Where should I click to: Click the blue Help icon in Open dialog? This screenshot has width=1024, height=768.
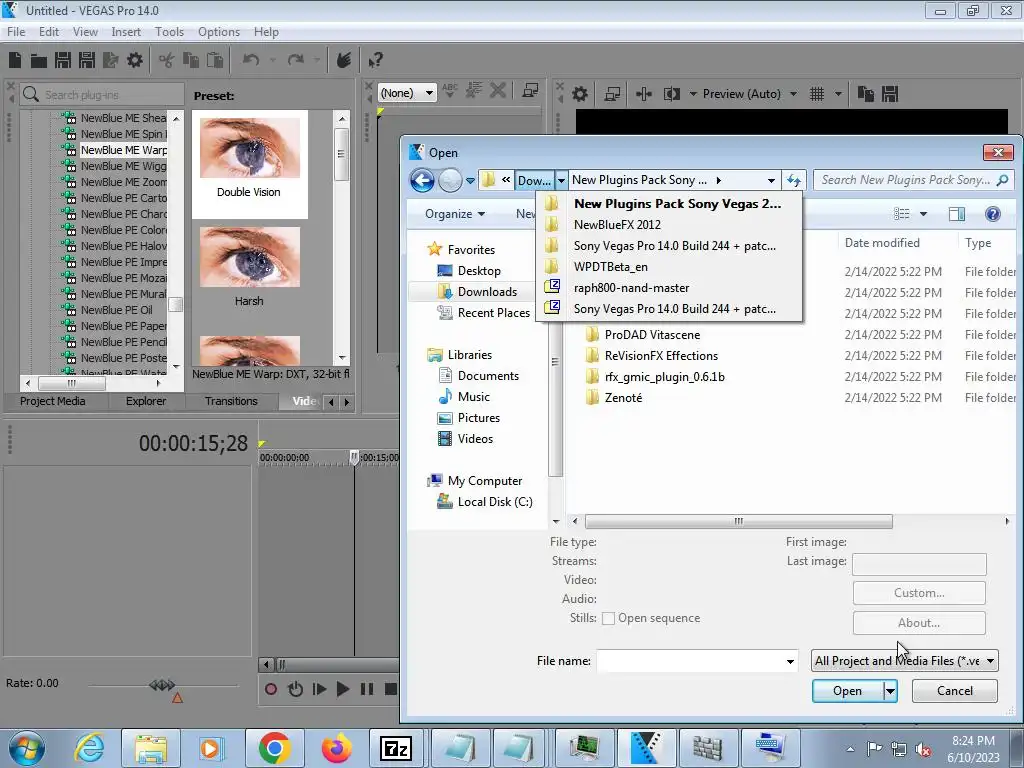pos(993,214)
